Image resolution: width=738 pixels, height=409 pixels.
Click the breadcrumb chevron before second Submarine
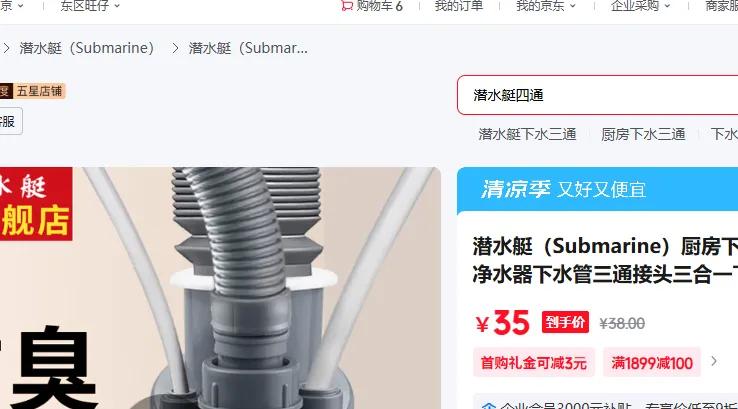coord(175,48)
